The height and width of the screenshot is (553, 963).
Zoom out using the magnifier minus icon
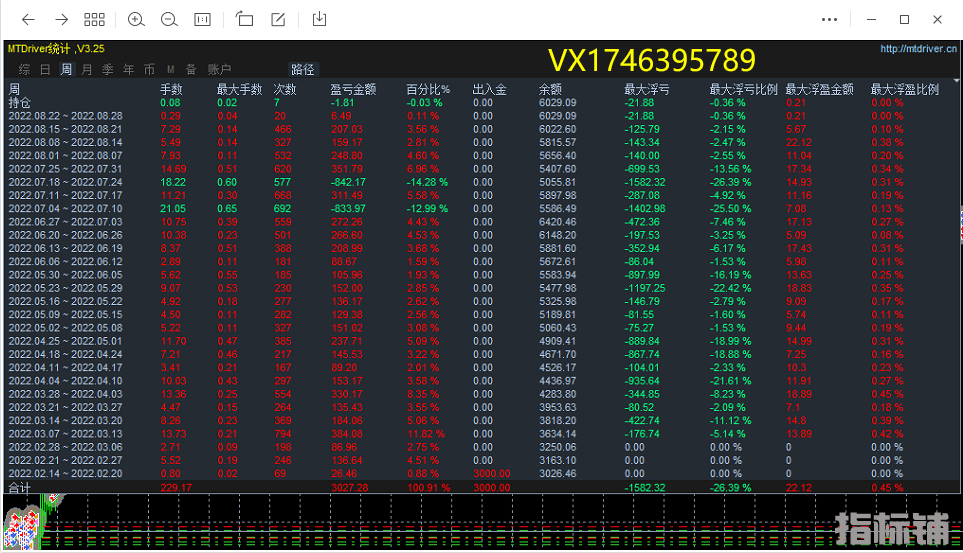(x=169, y=19)
